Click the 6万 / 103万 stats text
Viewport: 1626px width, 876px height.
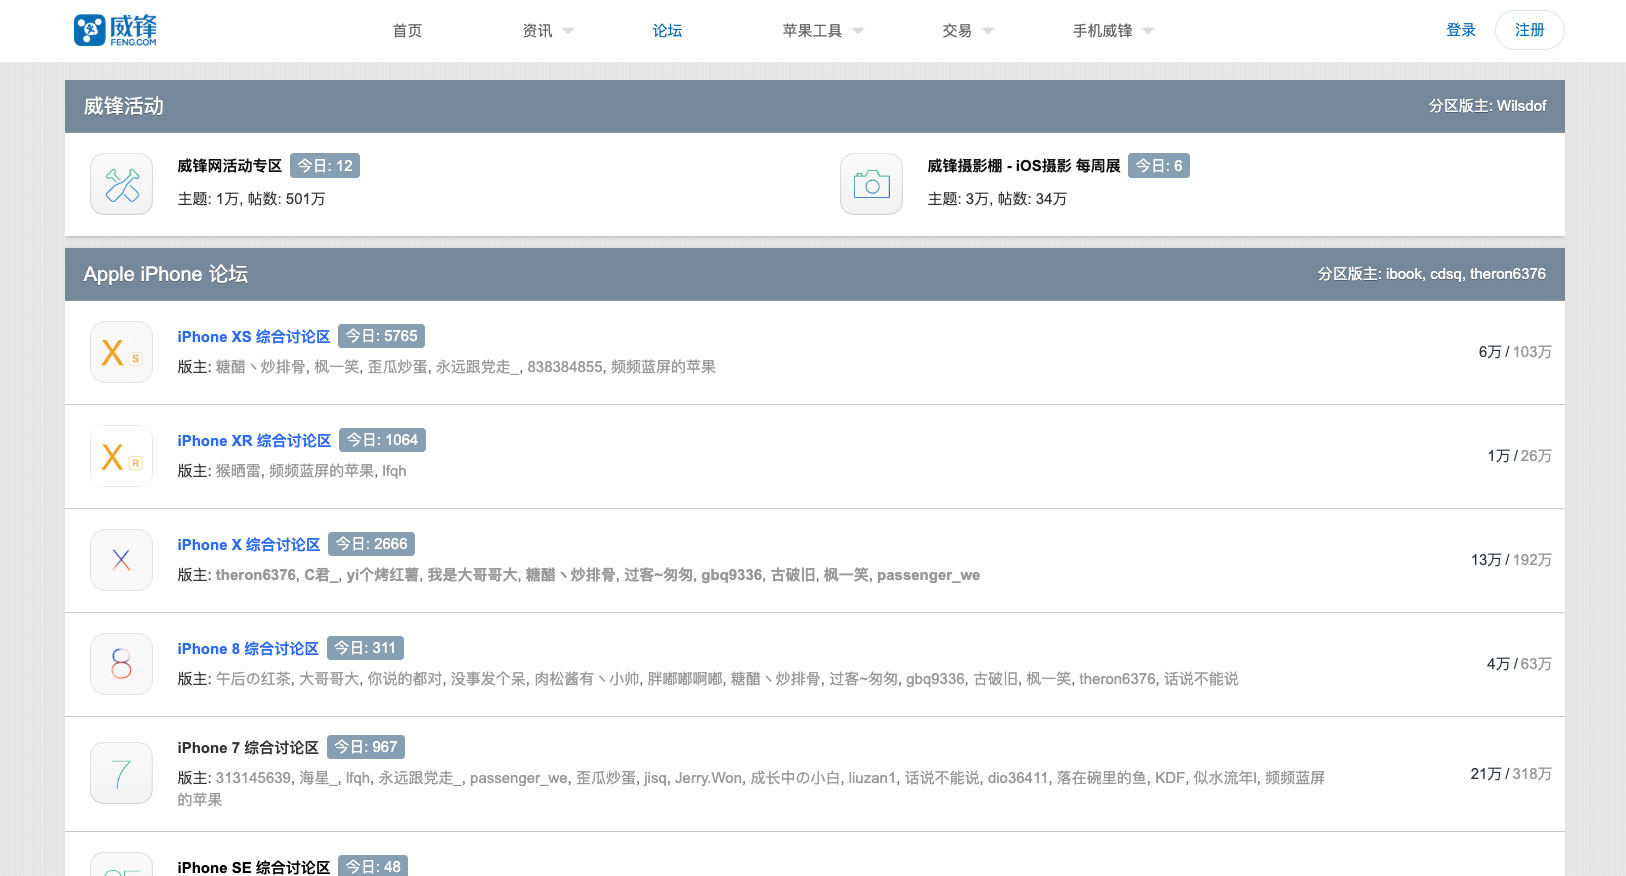click(1515, 352)
